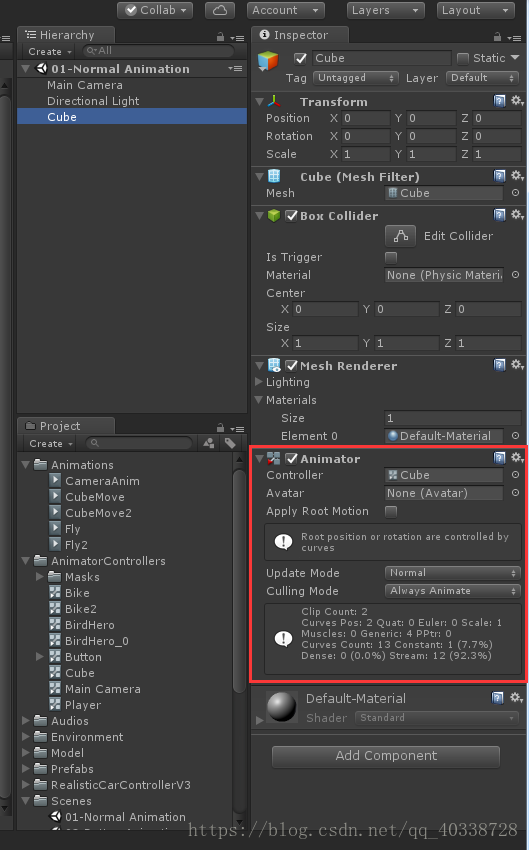Screen dimensions: 529x850
Task: Open the Project Create menu button
Action: (50, 443)
